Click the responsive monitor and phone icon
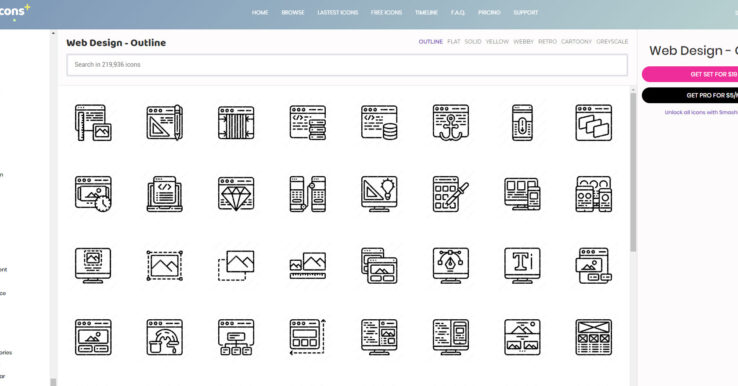 tap(522, 194)
